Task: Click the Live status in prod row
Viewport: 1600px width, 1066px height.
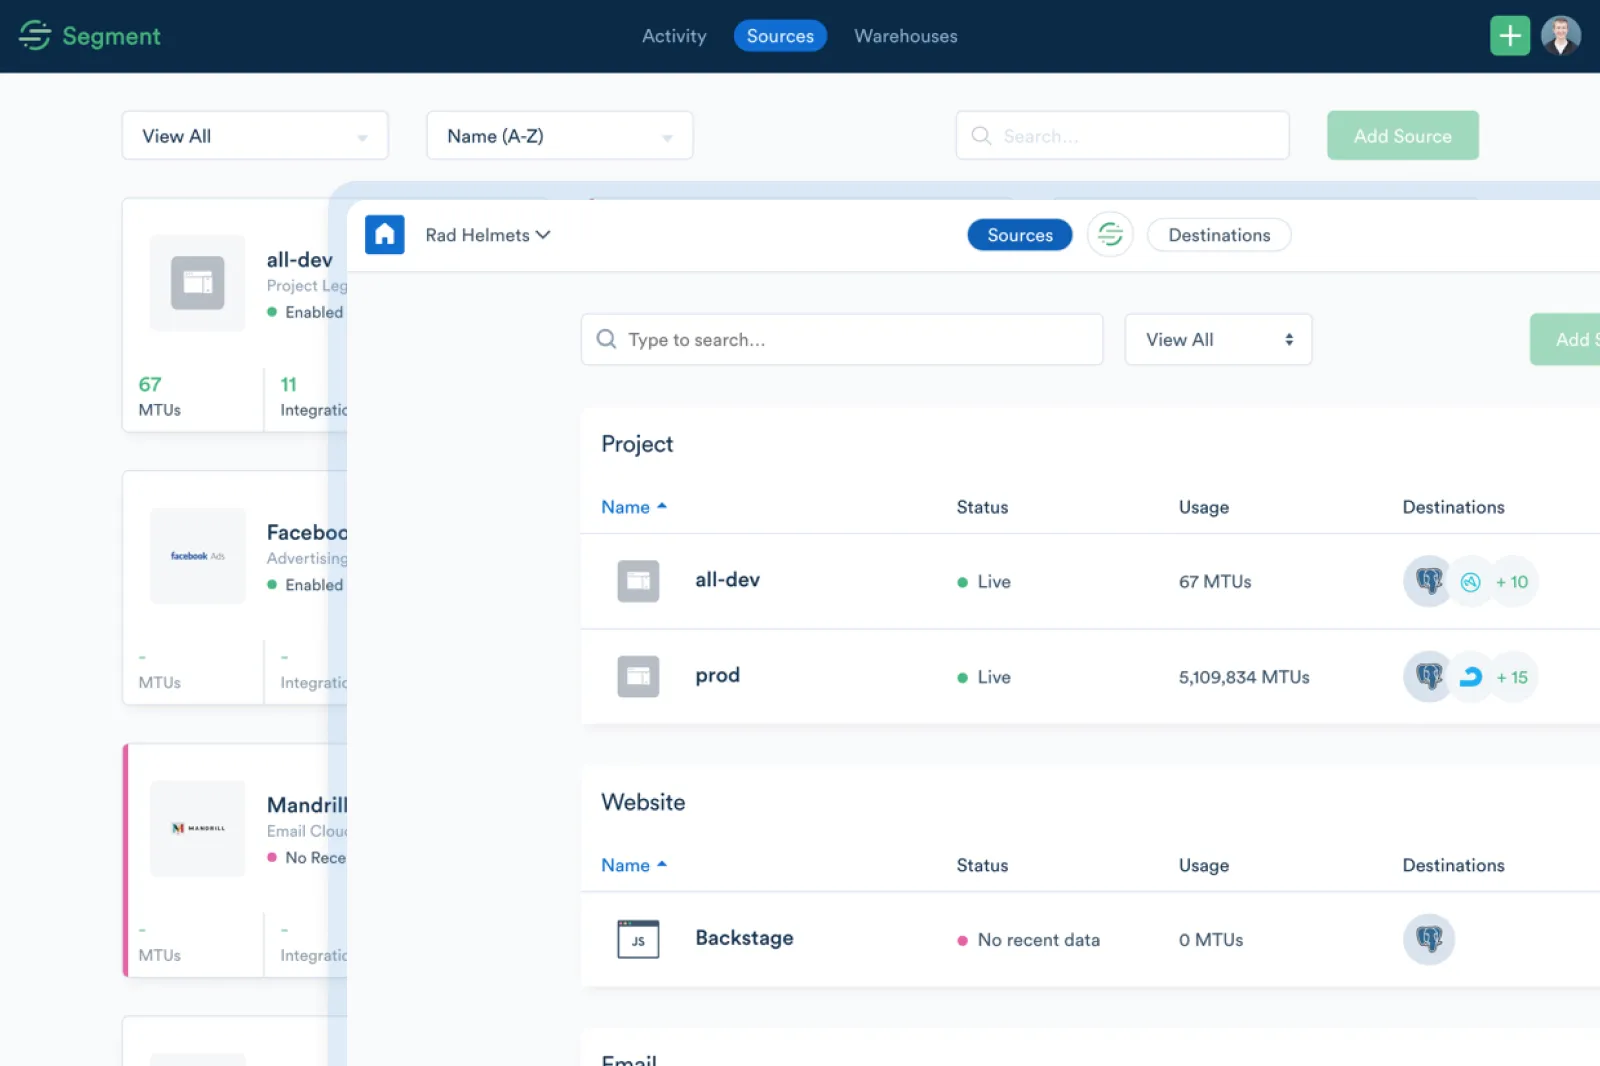Action: pyautogui.click(x=984, y=677)
